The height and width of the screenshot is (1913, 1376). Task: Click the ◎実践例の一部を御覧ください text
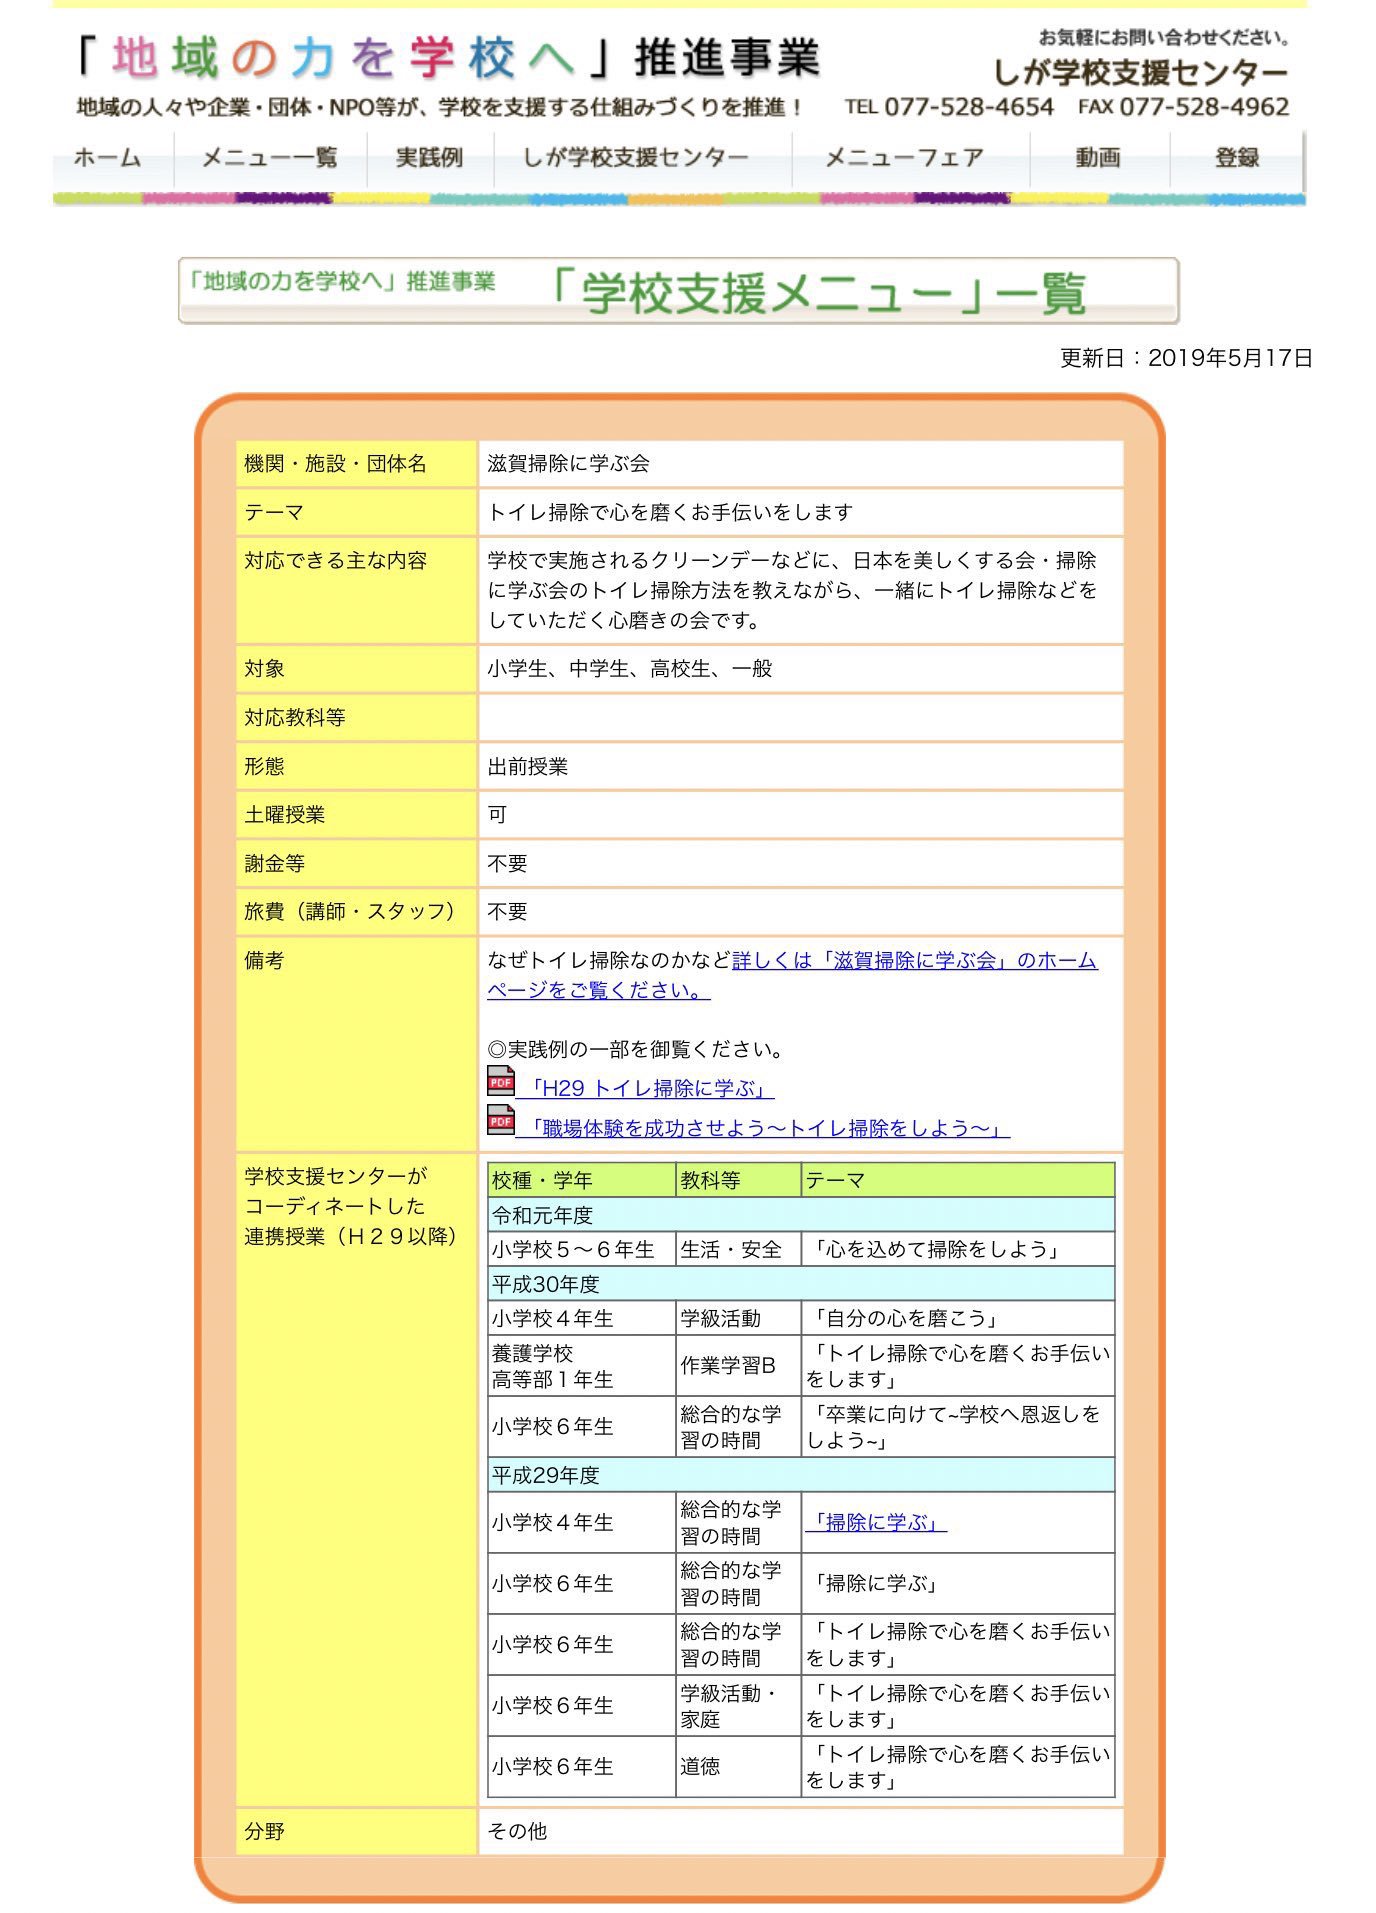[636, 1050]
